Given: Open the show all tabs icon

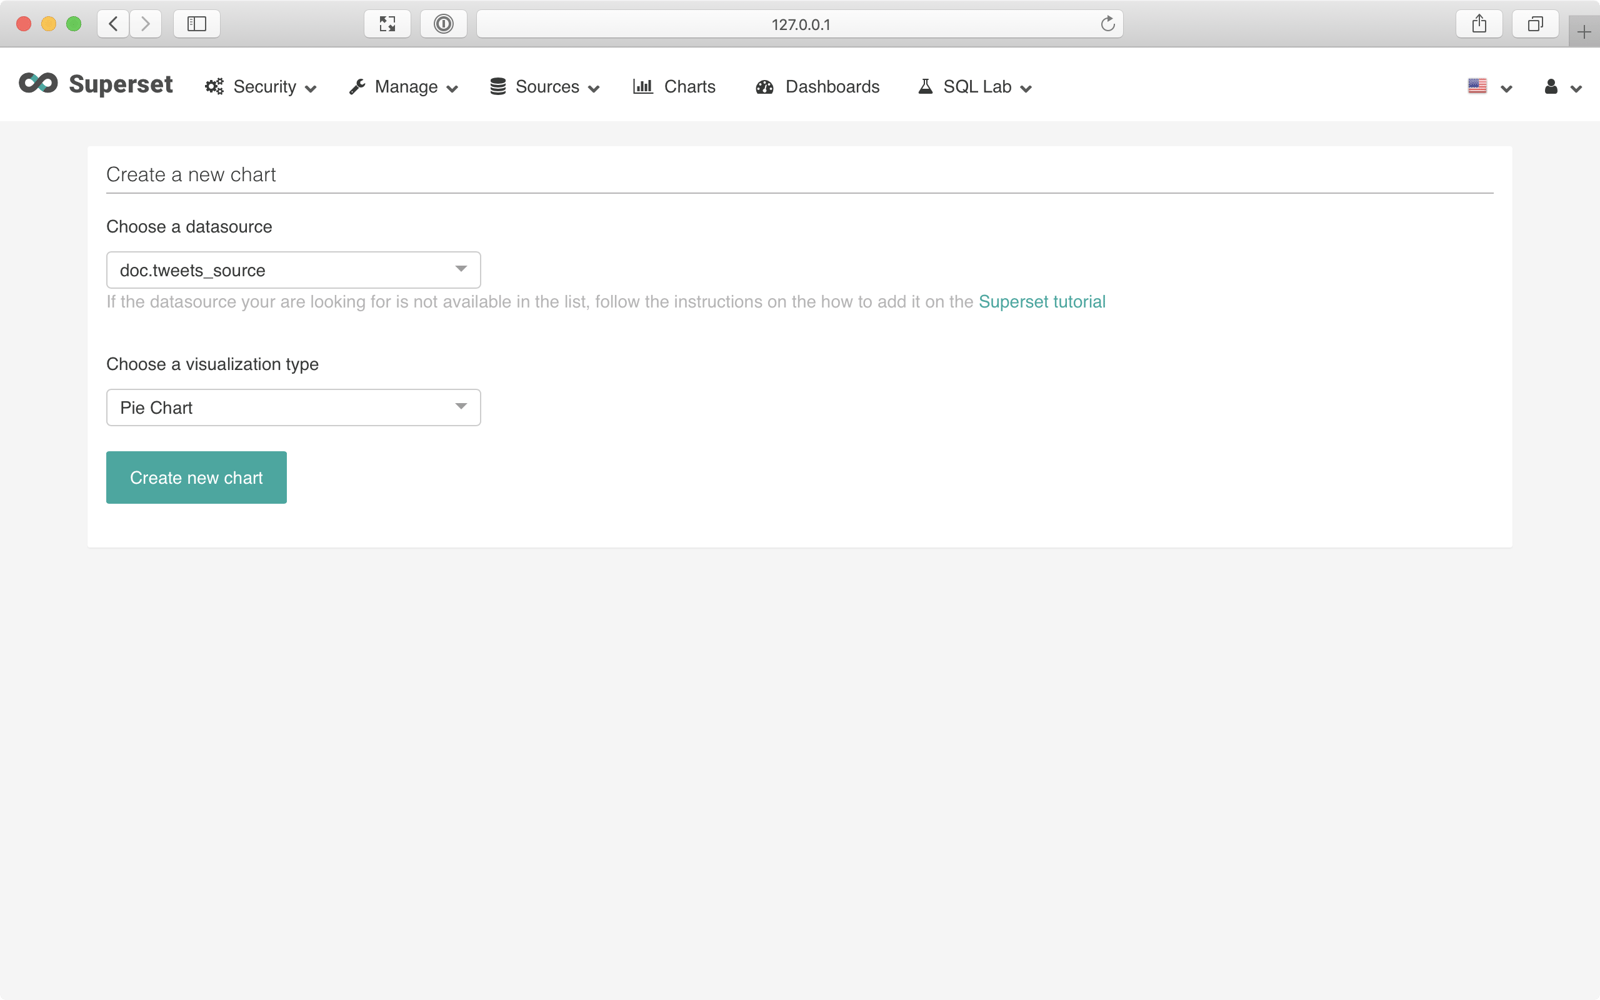Looking at the screenshot, I should pyautogui.click(x=1535, y=24).
